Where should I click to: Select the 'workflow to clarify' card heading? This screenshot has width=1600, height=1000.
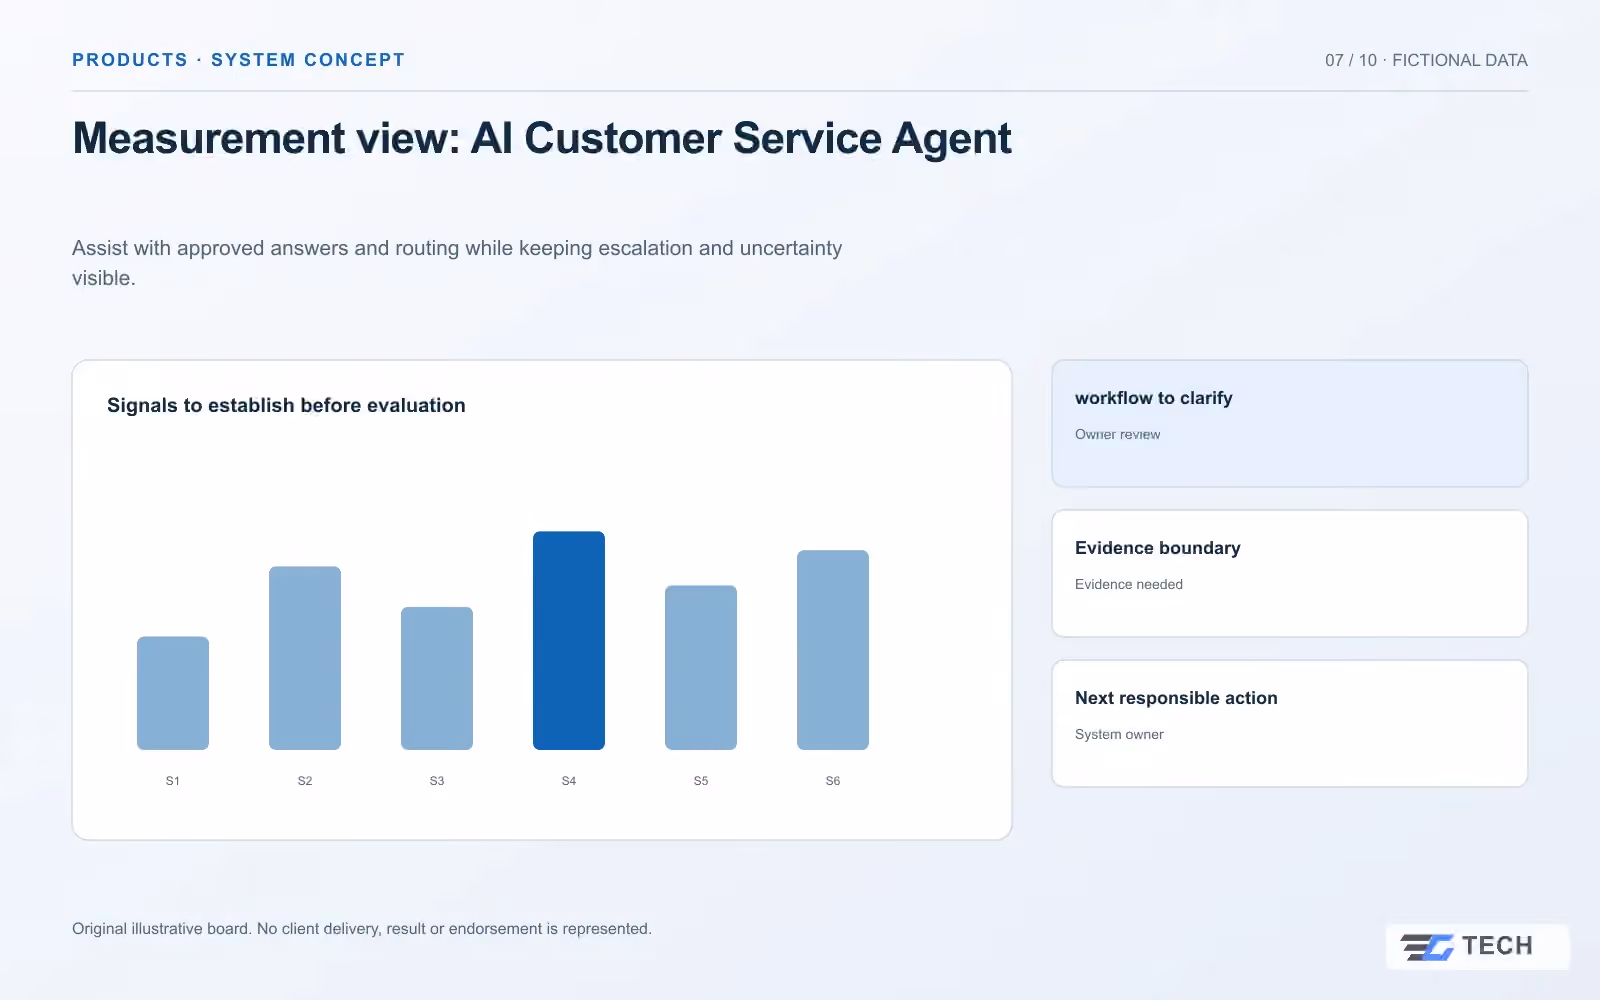(x=1154, y=398)
